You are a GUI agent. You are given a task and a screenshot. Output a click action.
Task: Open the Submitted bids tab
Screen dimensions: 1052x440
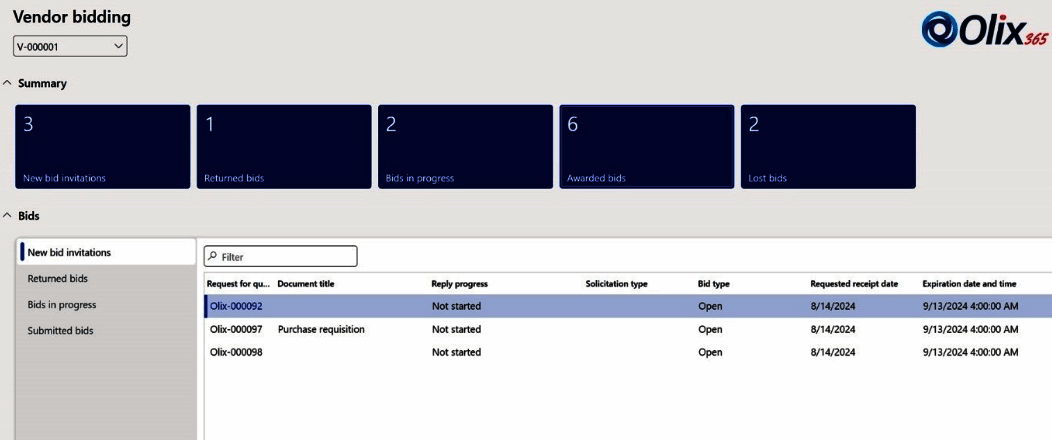pyautogui.click(x=60, y=331)
